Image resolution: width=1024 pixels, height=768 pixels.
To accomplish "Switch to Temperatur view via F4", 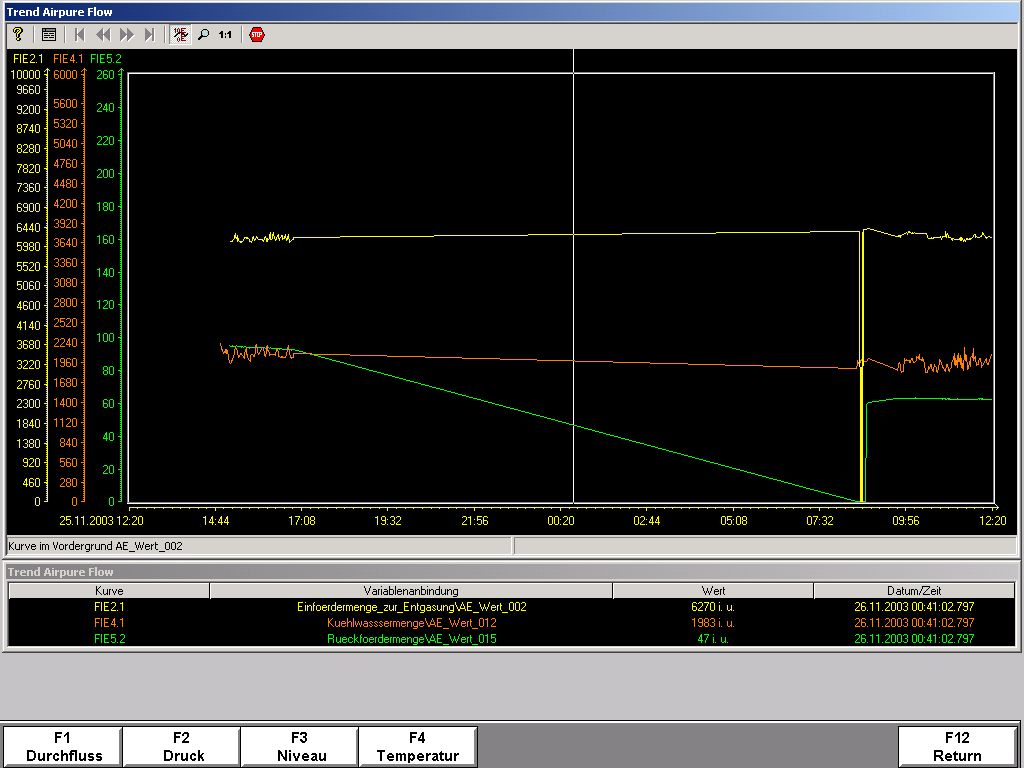I will coord(417,746).
